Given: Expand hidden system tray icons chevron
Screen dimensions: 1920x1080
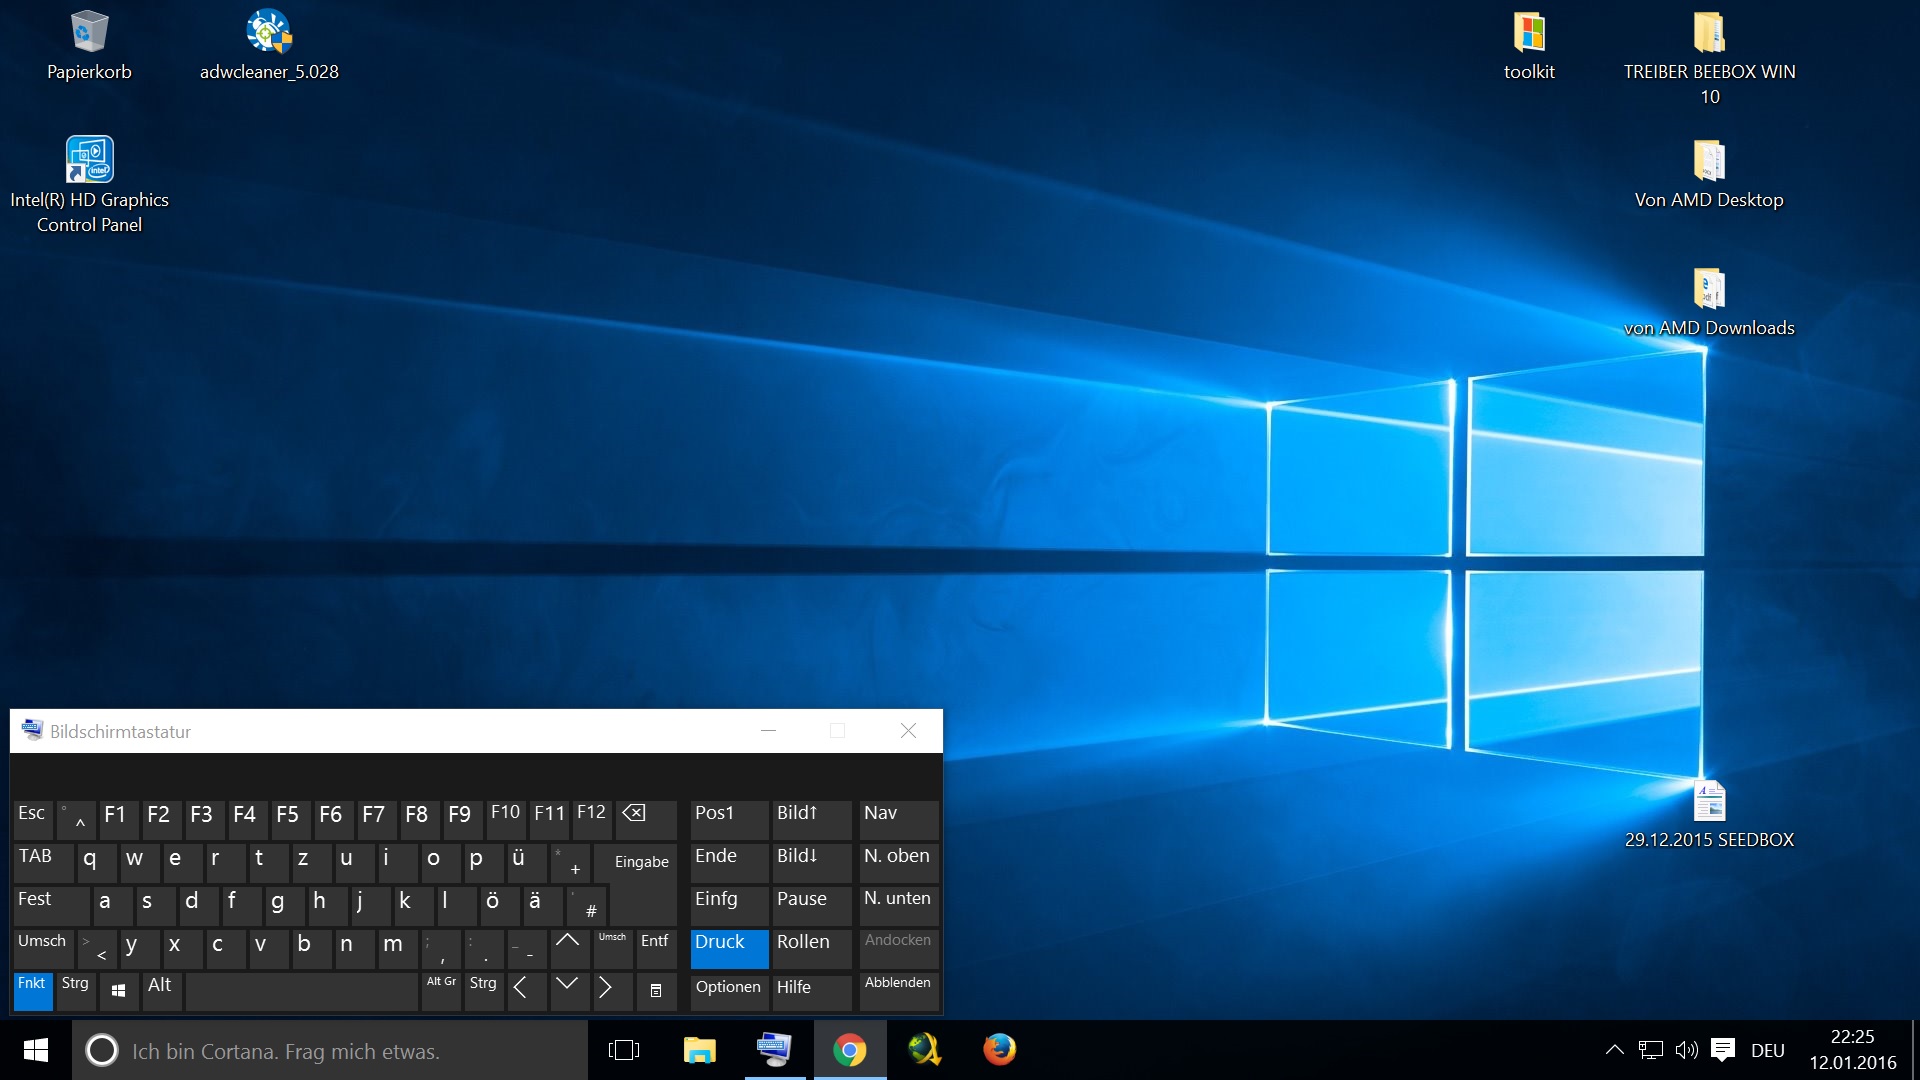Looking at the screenshot, I should coord(1614,1050).
